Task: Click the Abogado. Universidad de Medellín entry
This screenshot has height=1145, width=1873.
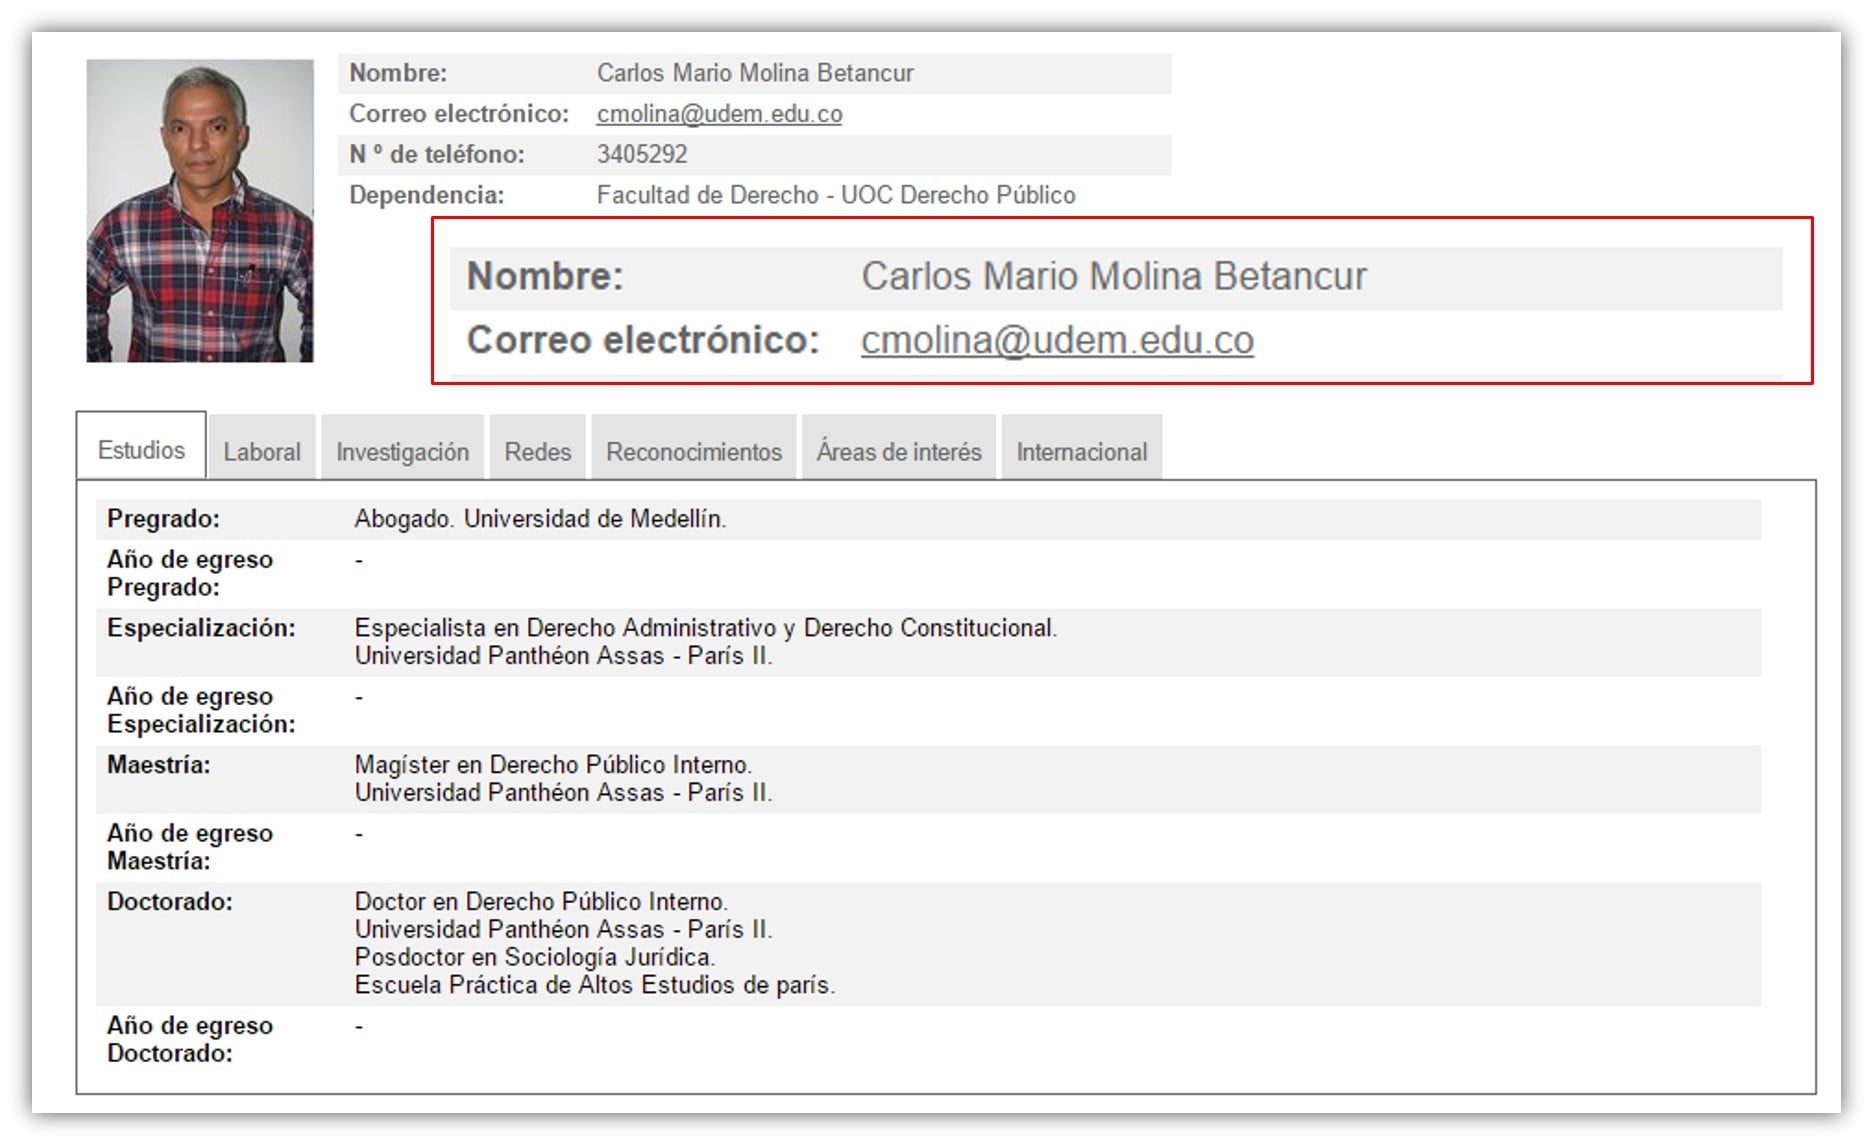Action: [540, 519]
